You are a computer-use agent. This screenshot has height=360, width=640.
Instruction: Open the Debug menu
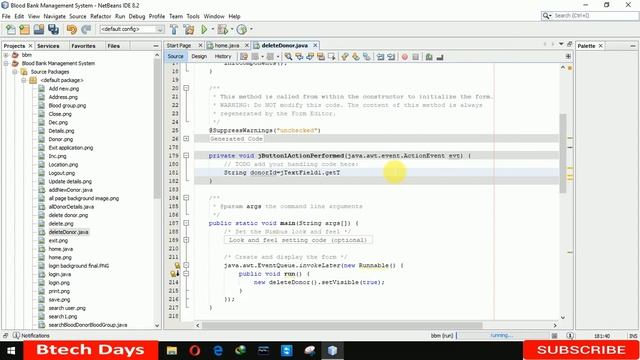(137, 16)
